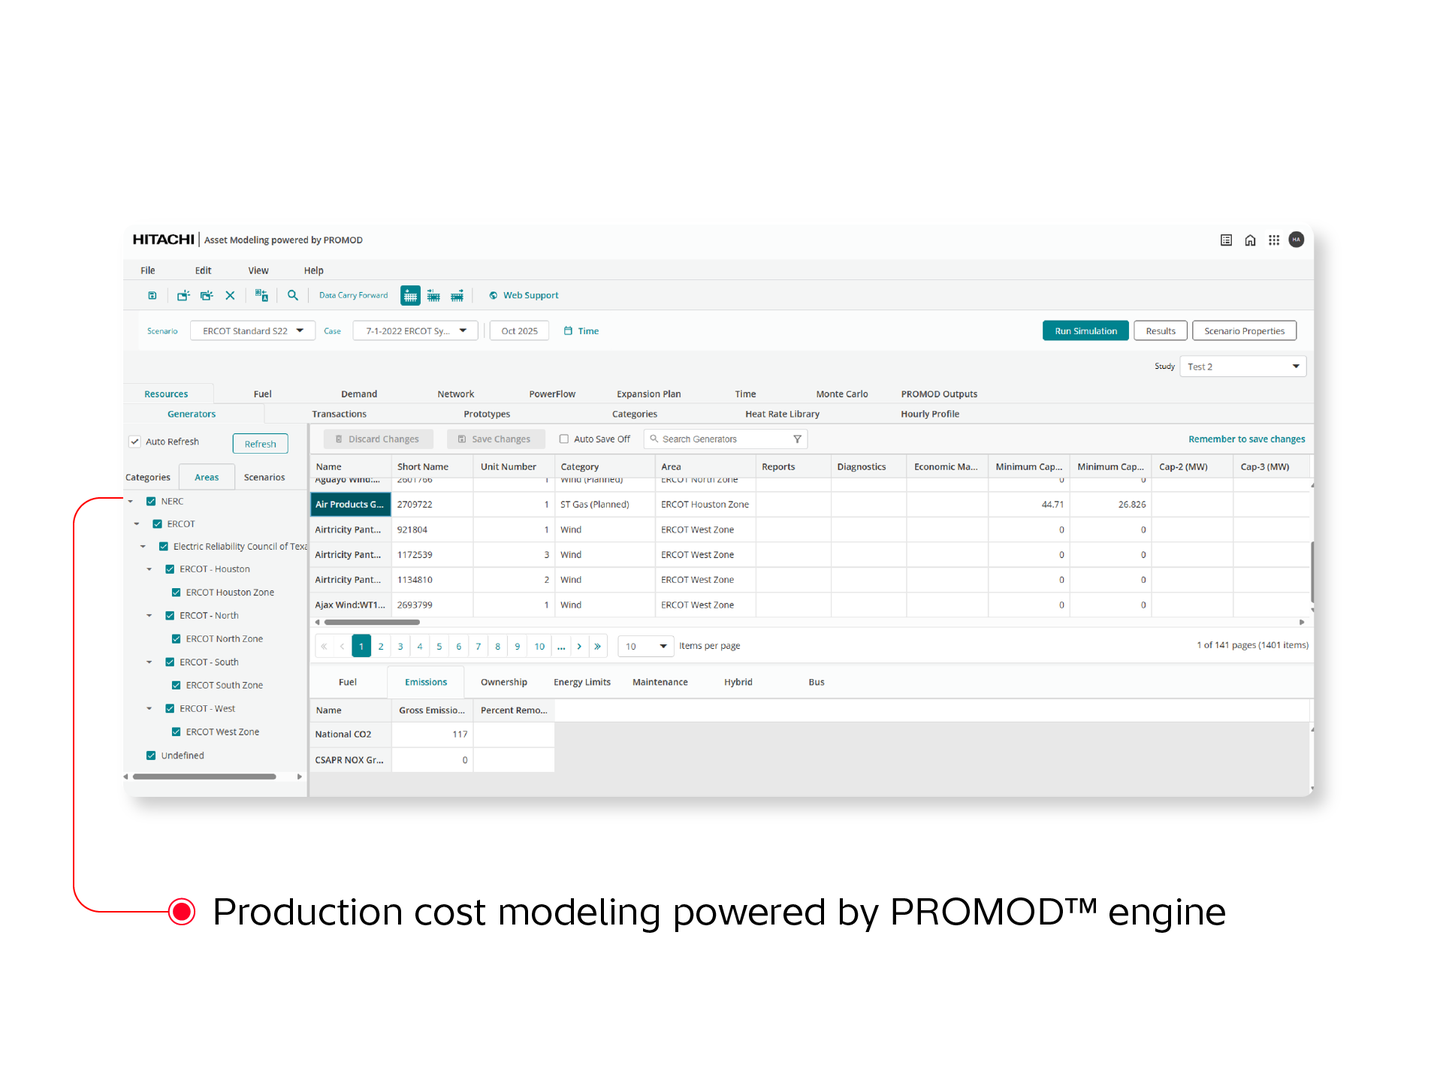Switch to the Emissions tab

(x=425, y=681)
